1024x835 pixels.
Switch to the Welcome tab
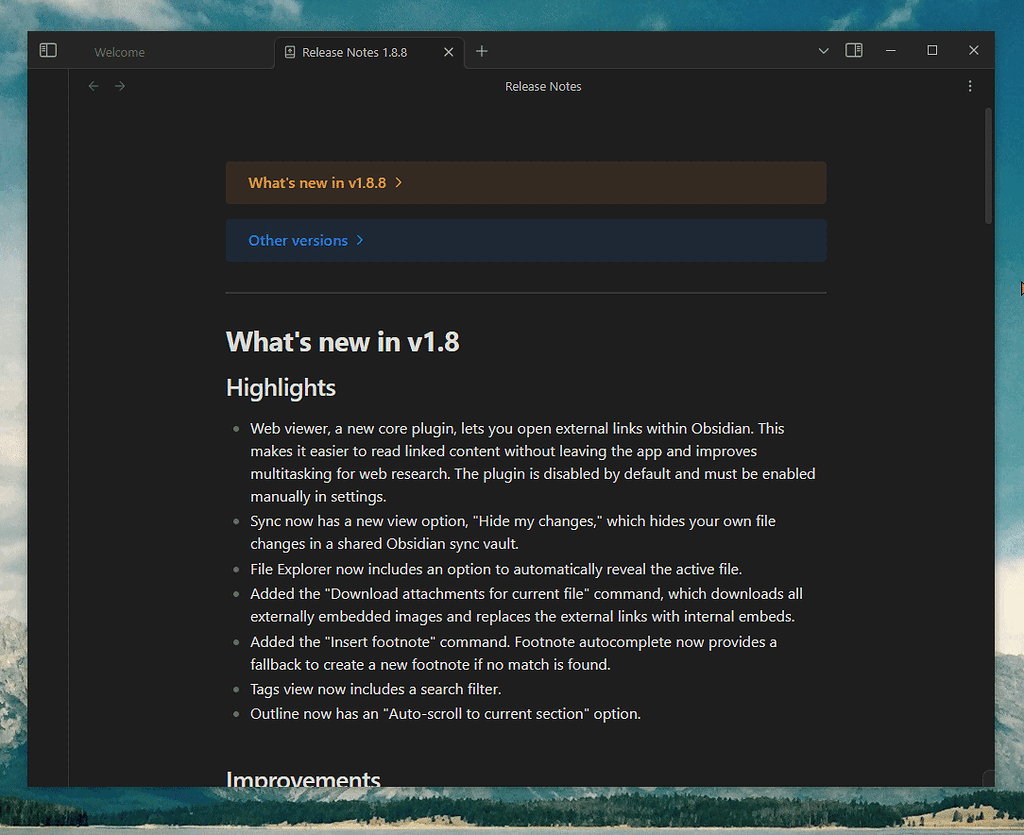[x=119, y=51]
